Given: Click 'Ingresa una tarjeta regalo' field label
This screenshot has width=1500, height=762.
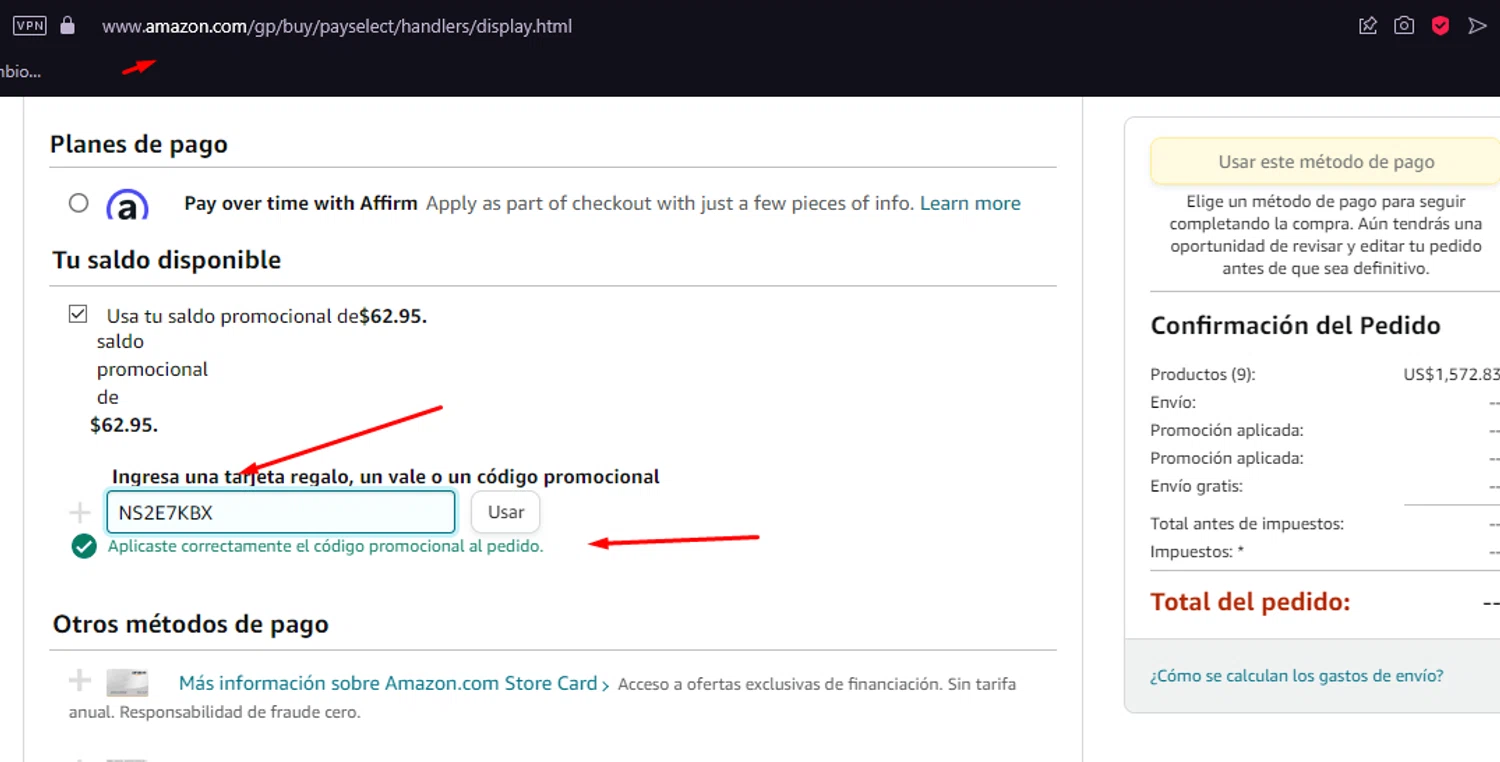Looking at the screenshot, I should tap(386, 477).
